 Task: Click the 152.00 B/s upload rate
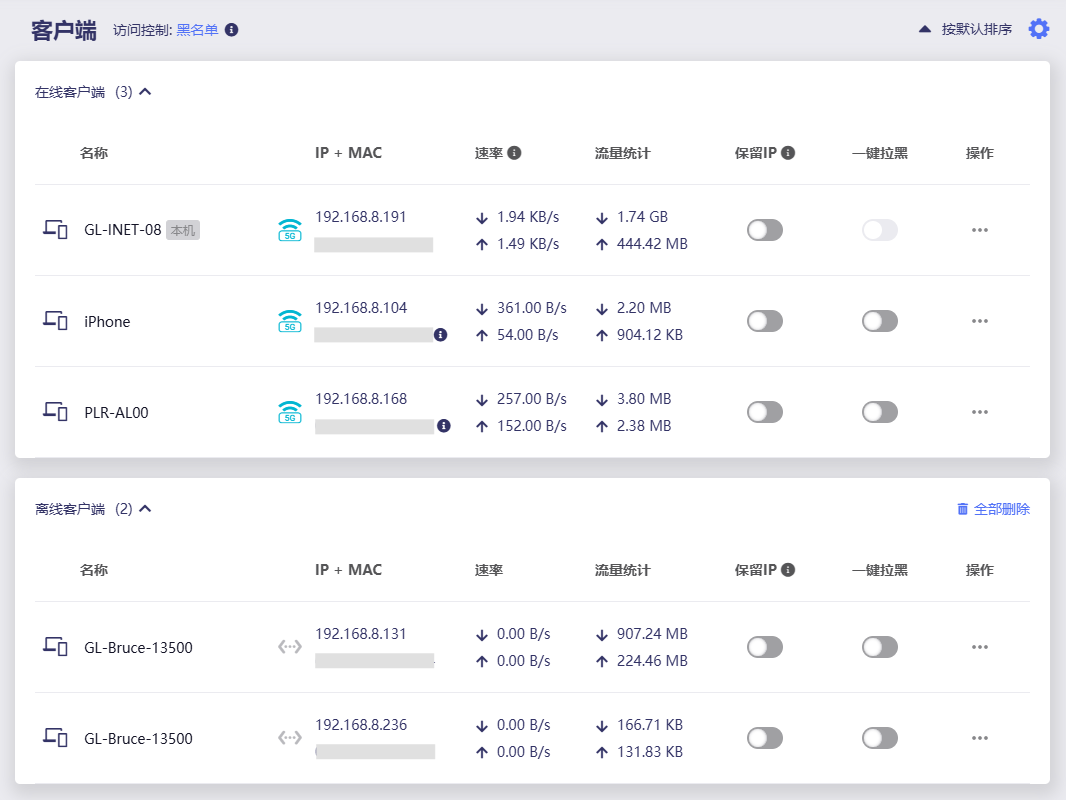click(532, 425)
